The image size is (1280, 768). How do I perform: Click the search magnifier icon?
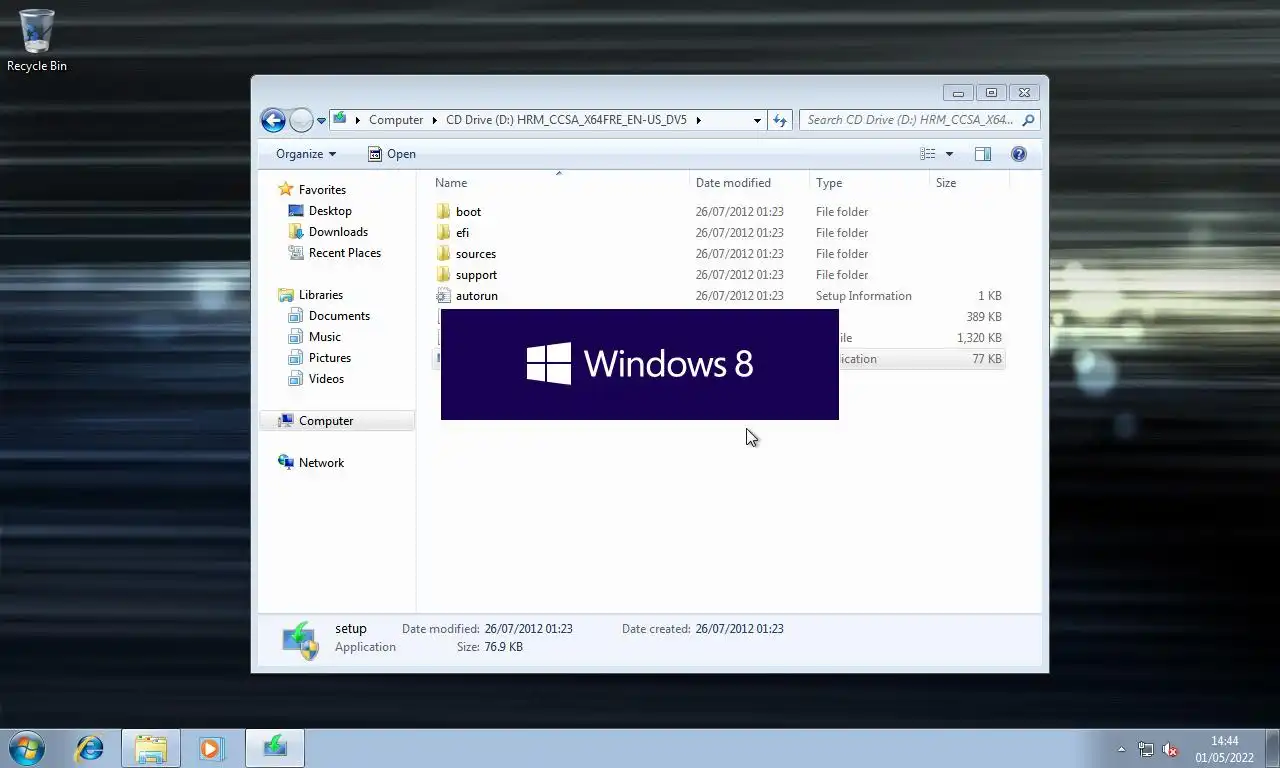click(1029, 120)
